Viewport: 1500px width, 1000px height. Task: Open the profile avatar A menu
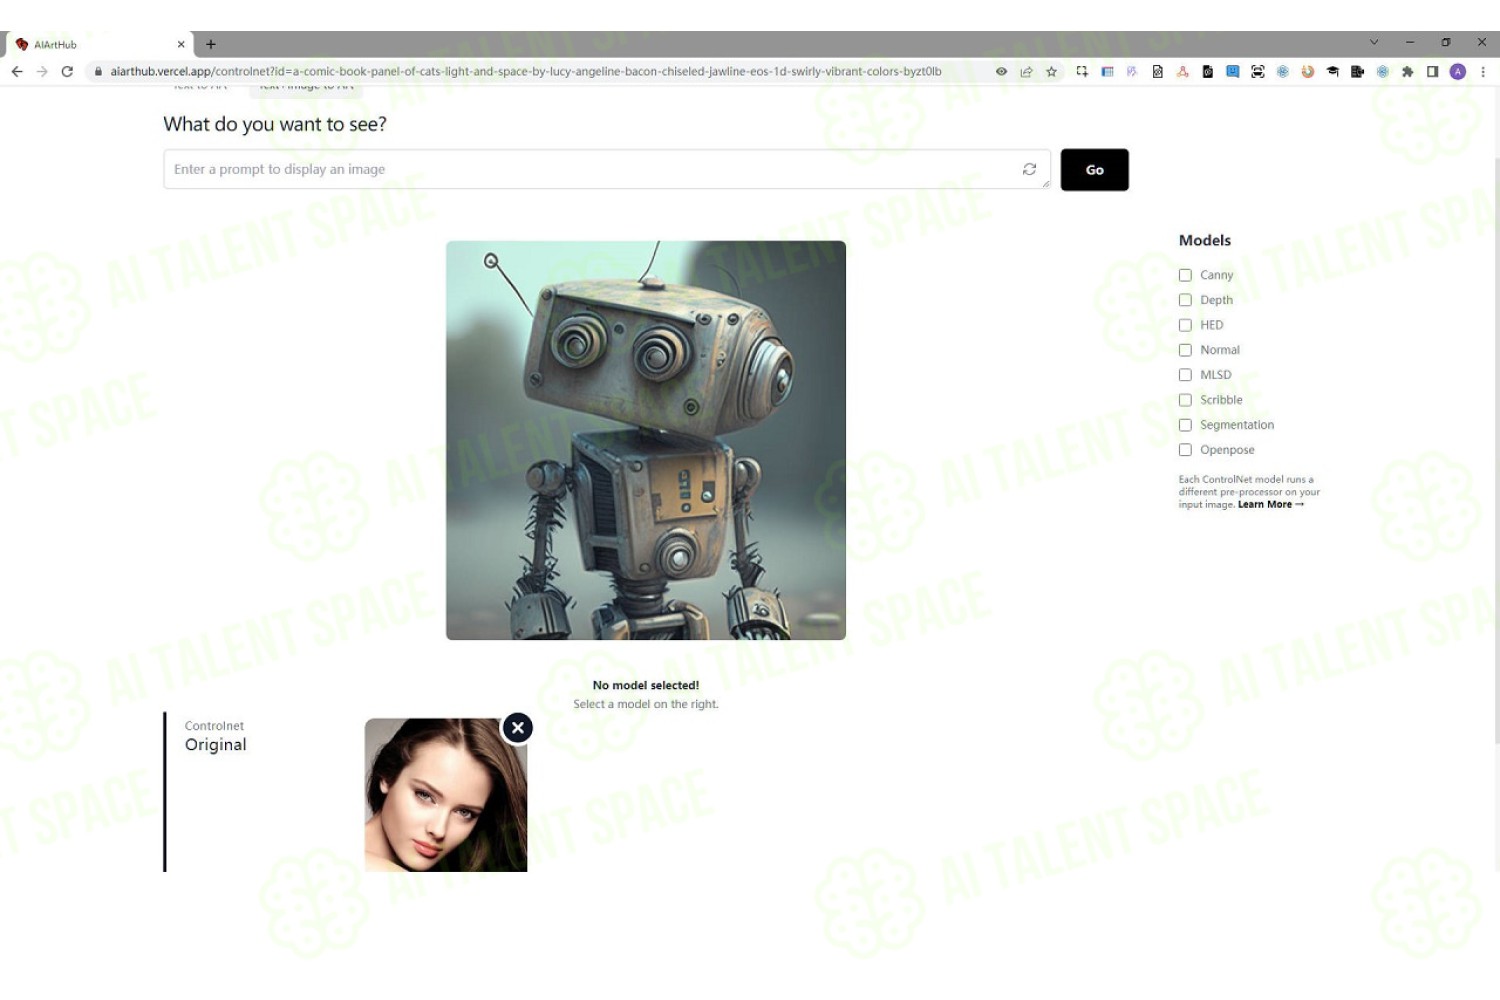1458,71
